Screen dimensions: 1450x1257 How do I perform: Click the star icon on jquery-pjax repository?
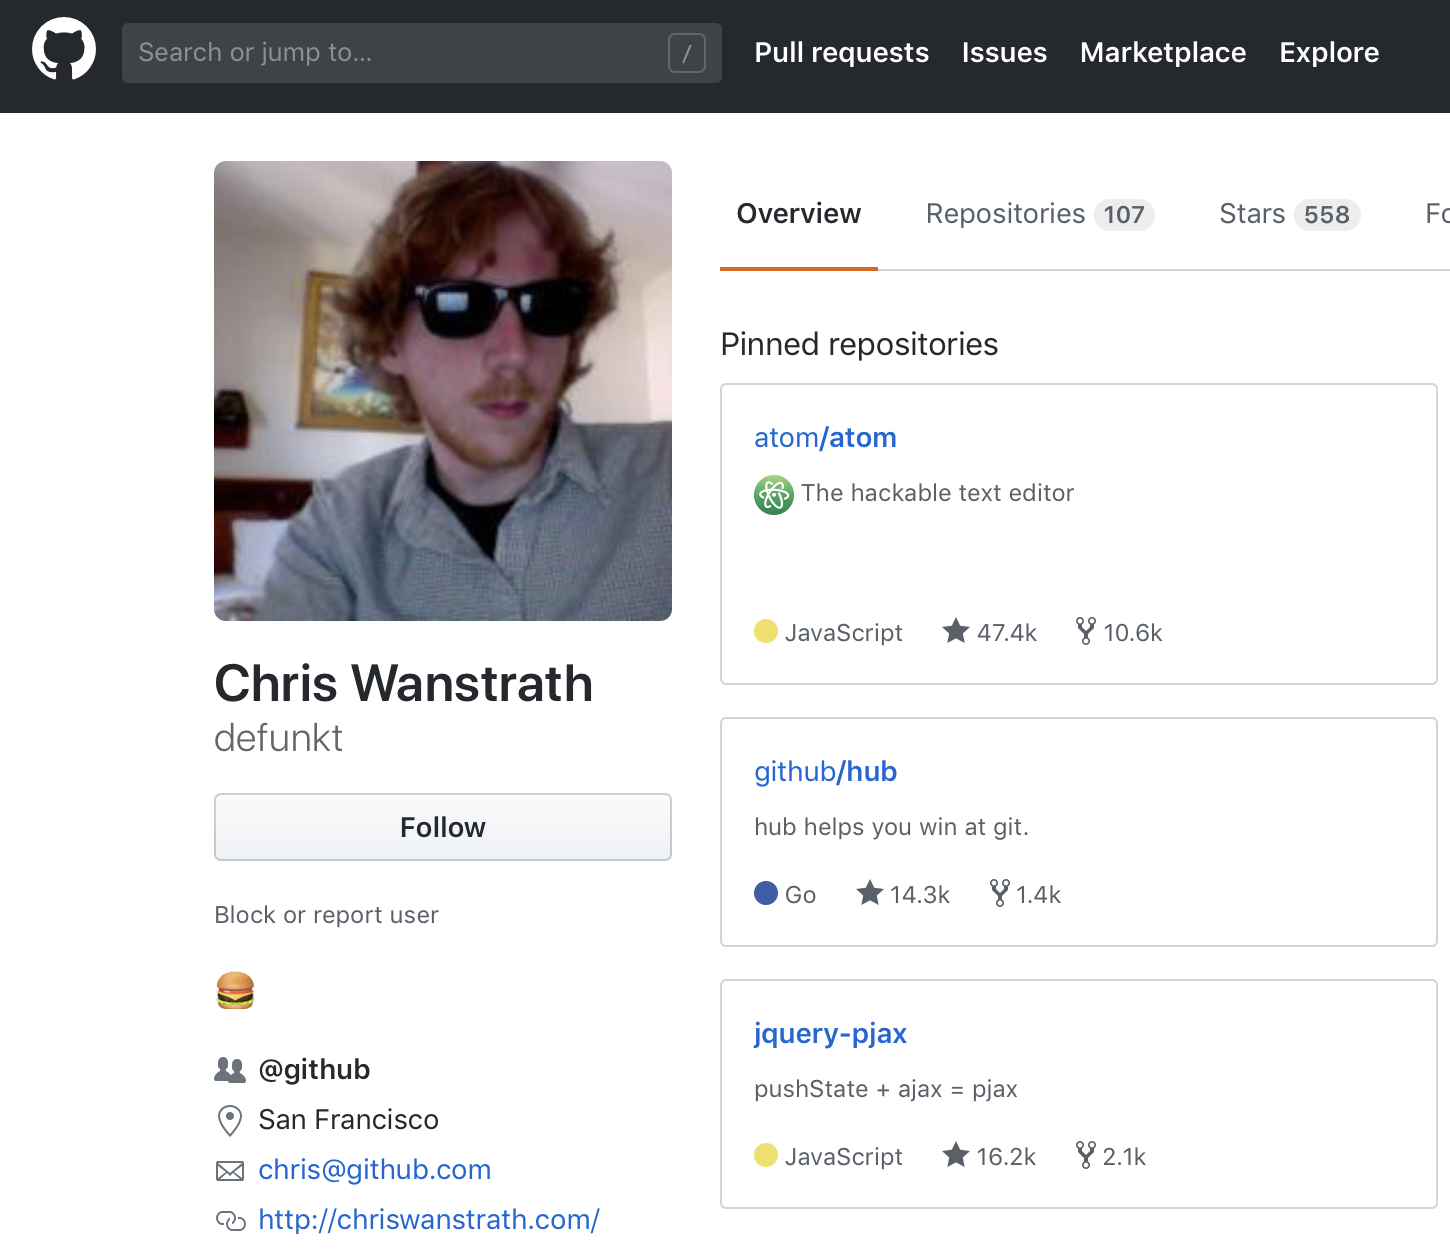pos(955,1155)
